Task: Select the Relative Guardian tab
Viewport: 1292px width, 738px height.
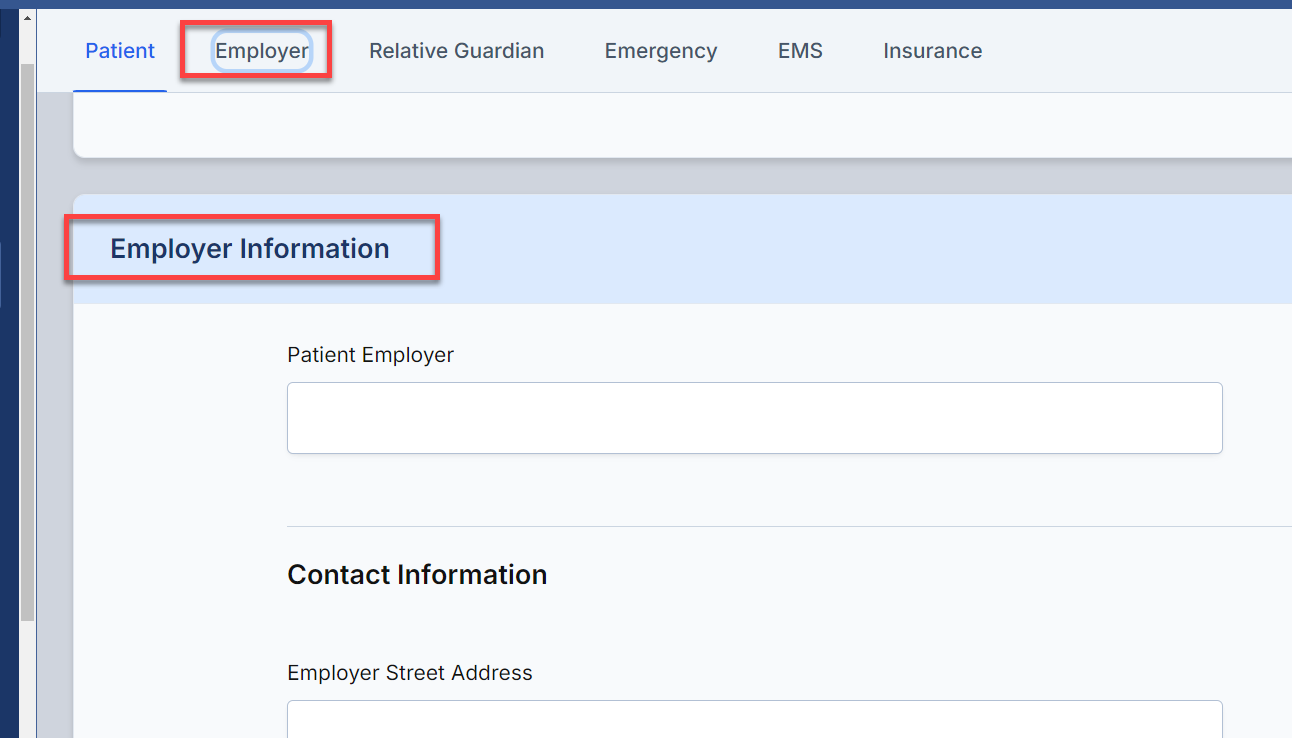Action: click(x=456, y=51)
